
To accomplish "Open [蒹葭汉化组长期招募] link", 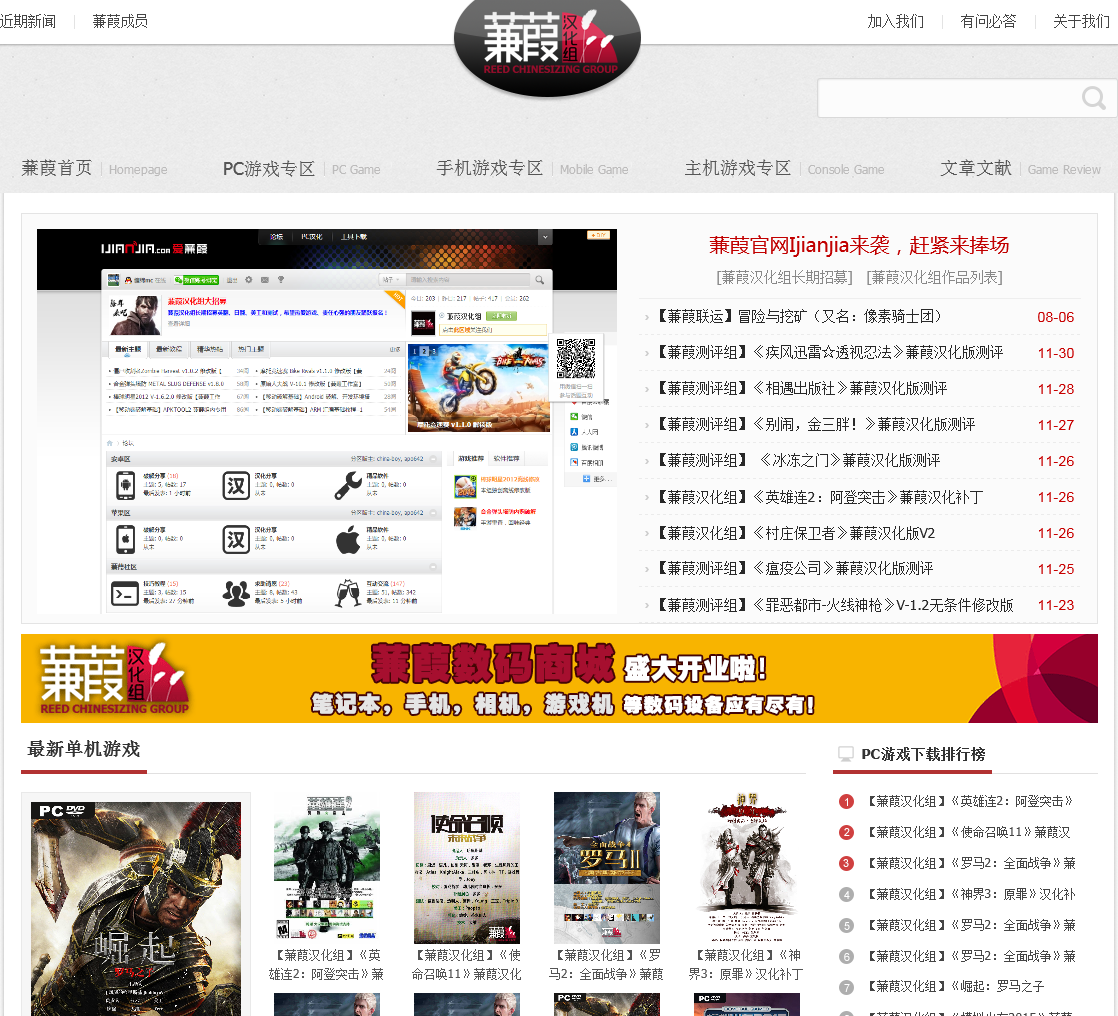I will click(x=784, y=277).
